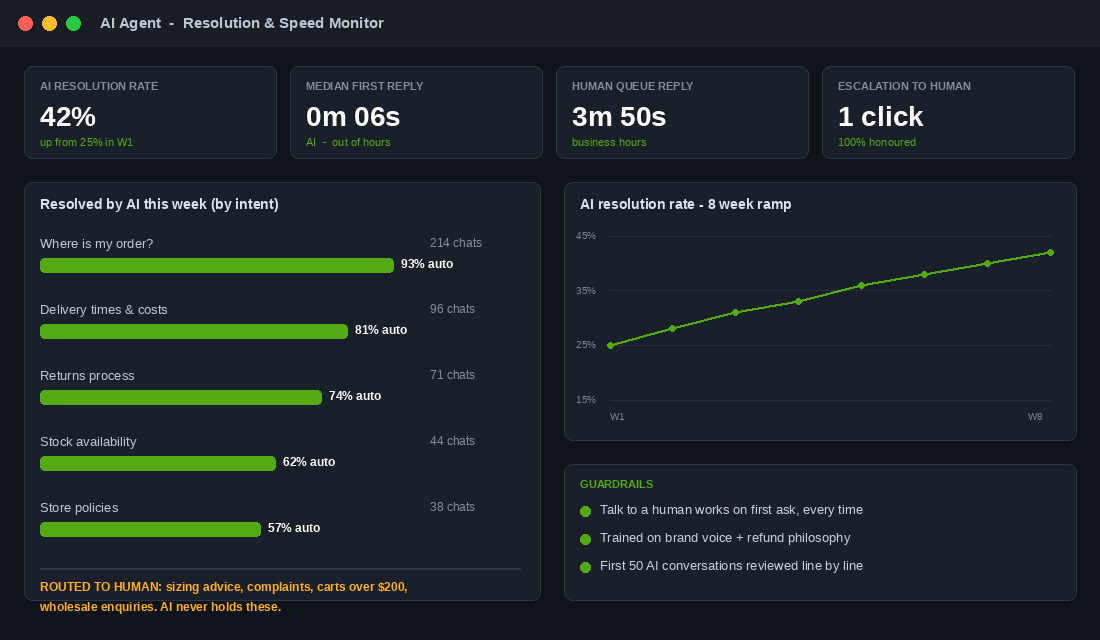Screen dimensions: 1100x640
Task: Click the 'Where is my order?' intent label
Action: pos(97,244)
